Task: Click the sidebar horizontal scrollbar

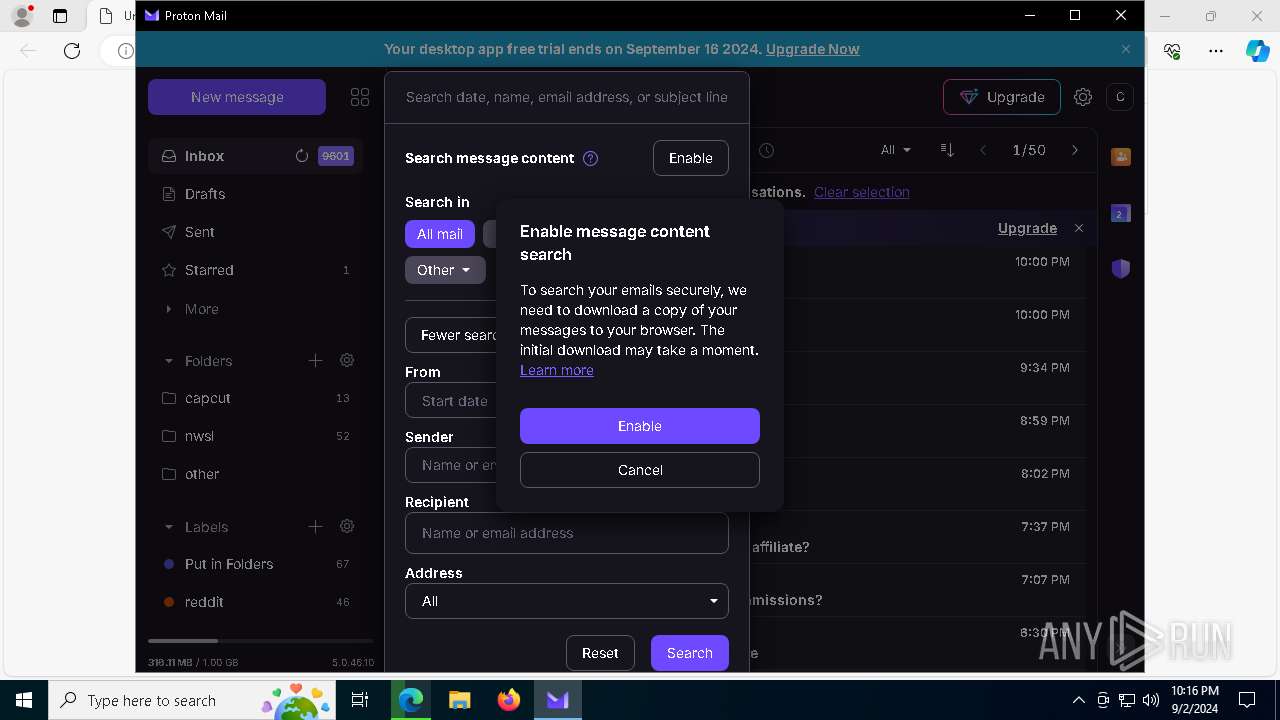Action: click(x=183, y=640)
